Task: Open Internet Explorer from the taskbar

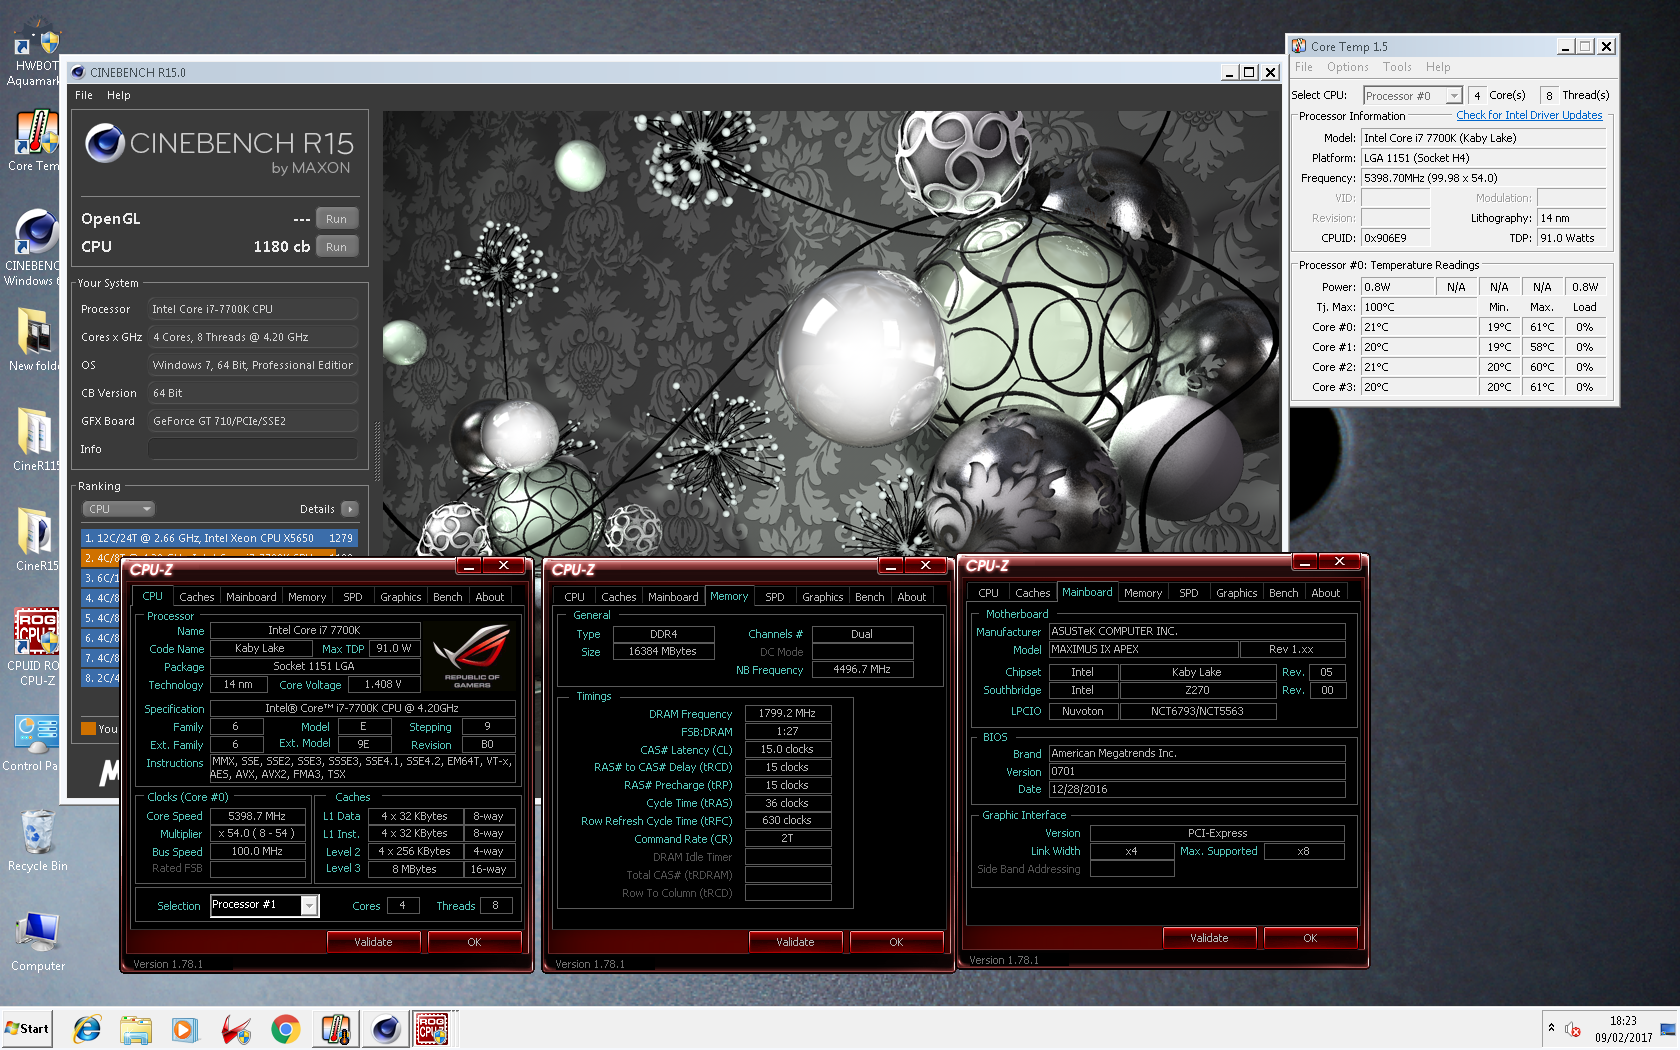Action: click(87, 1028)
